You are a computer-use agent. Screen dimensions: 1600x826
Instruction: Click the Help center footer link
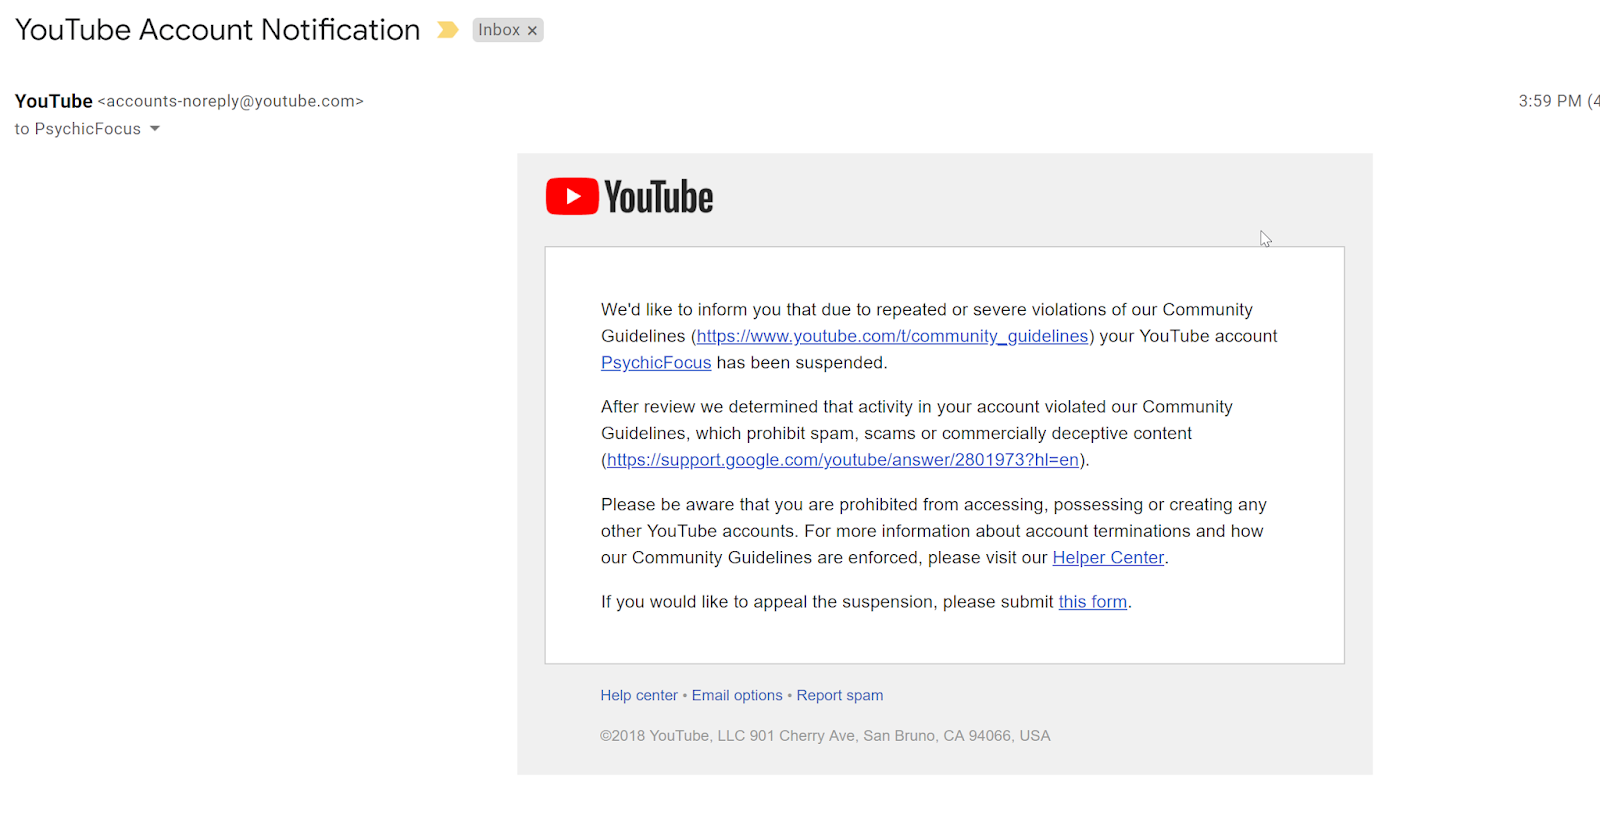coord(639,695)
